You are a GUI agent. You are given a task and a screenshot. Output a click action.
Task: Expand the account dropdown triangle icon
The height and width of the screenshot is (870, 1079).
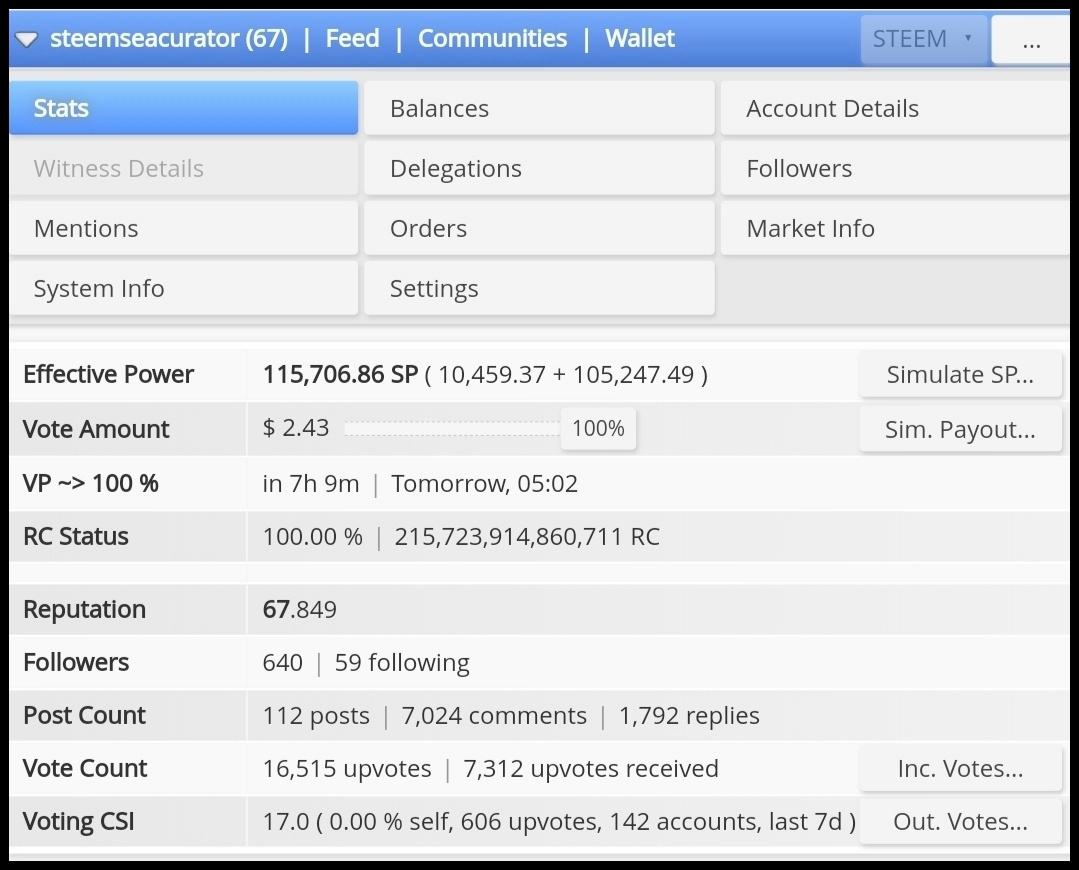click(26, 40)
